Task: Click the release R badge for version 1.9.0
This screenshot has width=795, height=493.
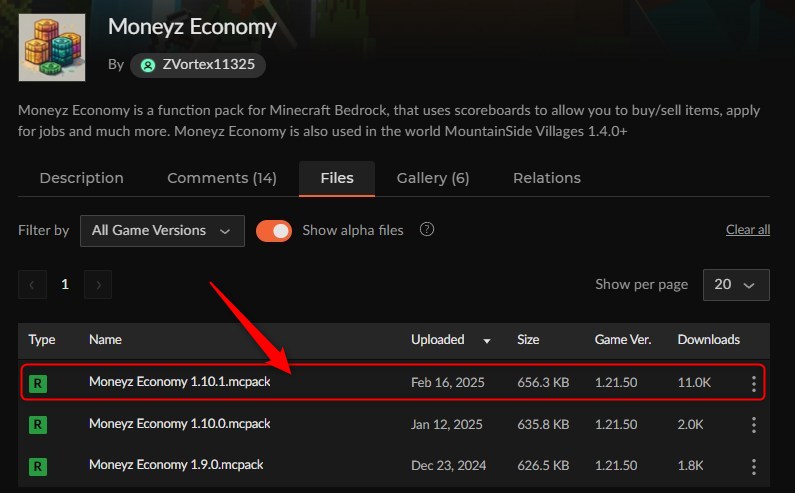Action: click(x=38, y=466)
